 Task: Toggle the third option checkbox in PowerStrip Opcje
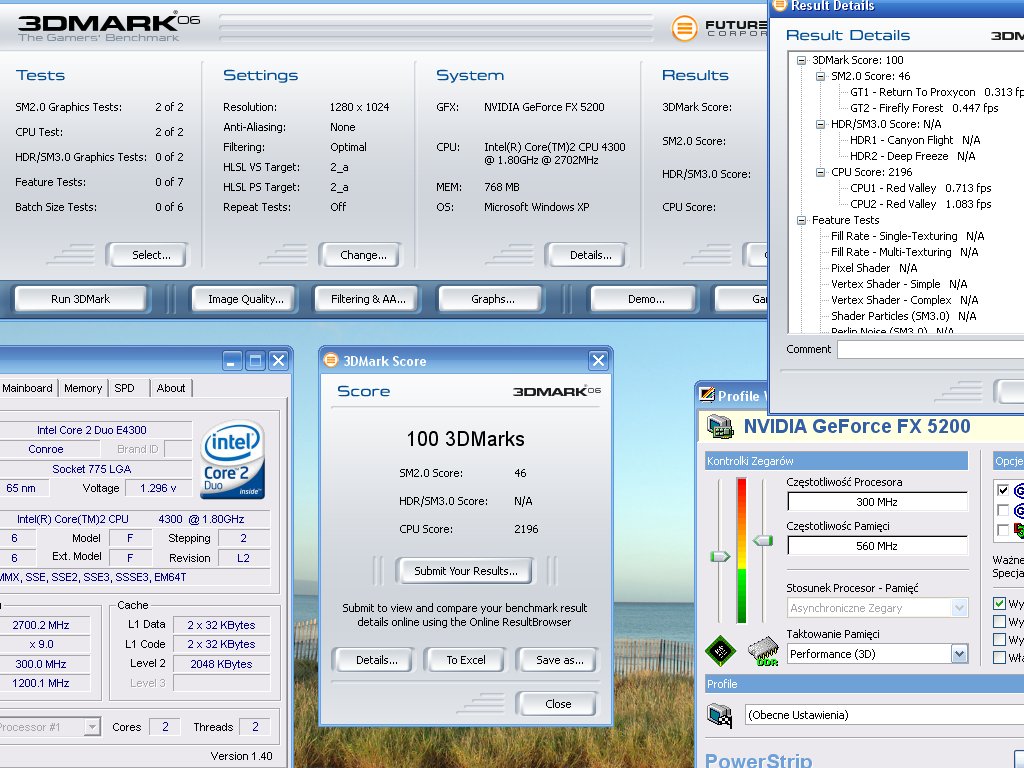point(1002,530)
